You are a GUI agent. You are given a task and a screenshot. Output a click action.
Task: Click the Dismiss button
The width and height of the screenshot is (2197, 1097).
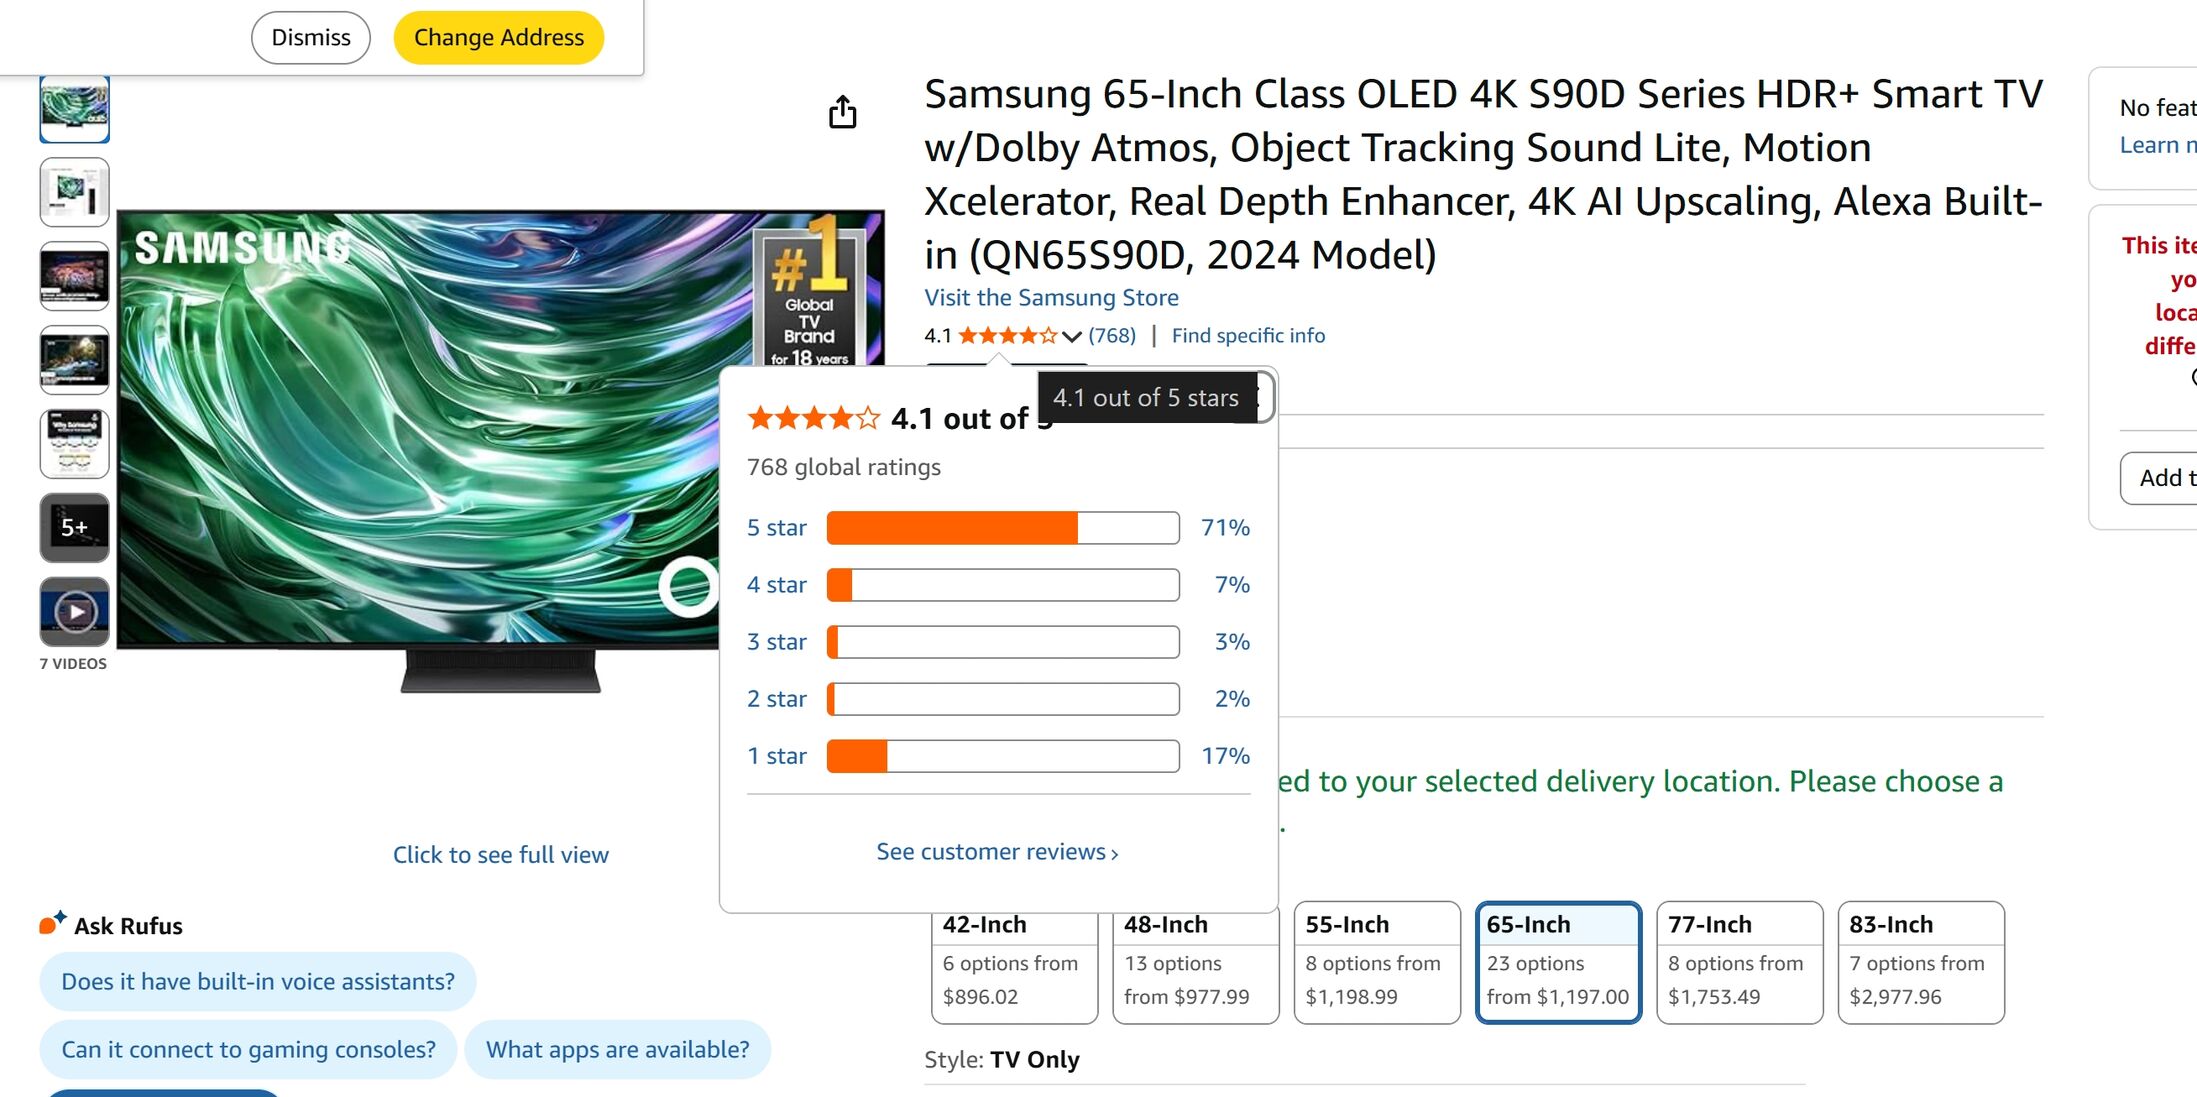[x=311, y=38]
